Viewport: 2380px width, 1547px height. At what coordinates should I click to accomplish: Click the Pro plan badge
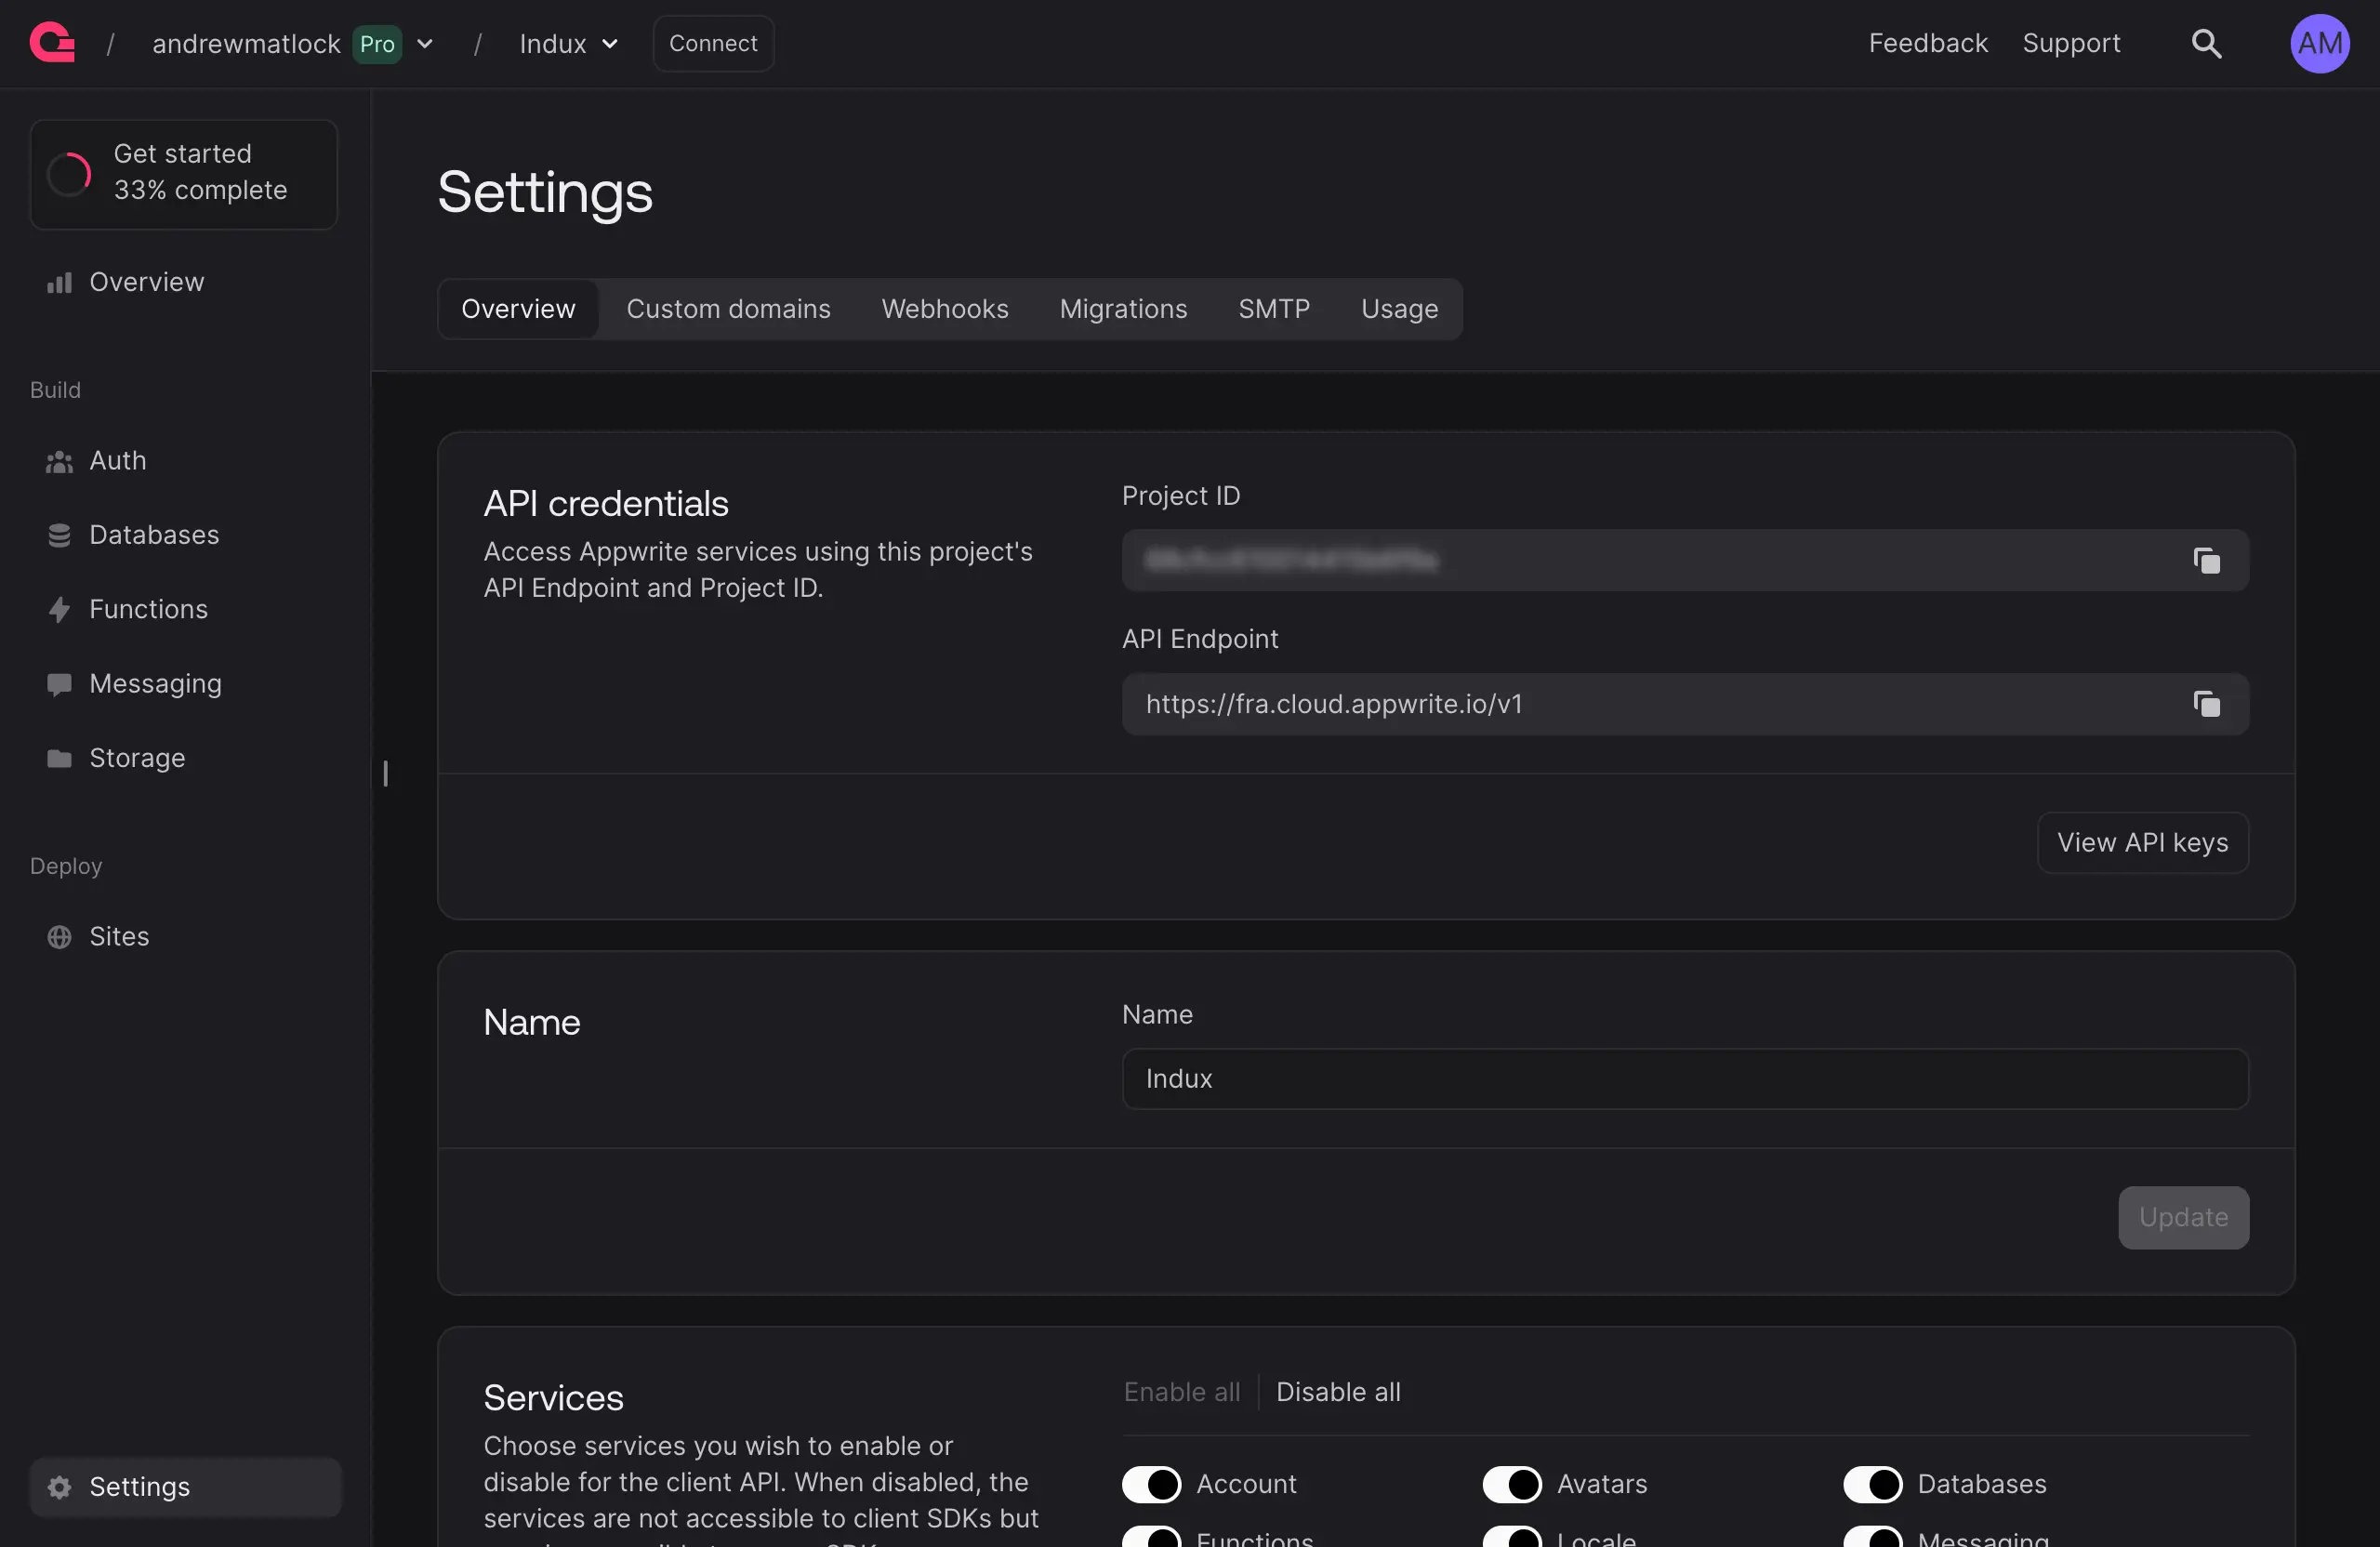click(x=377, y=44)
